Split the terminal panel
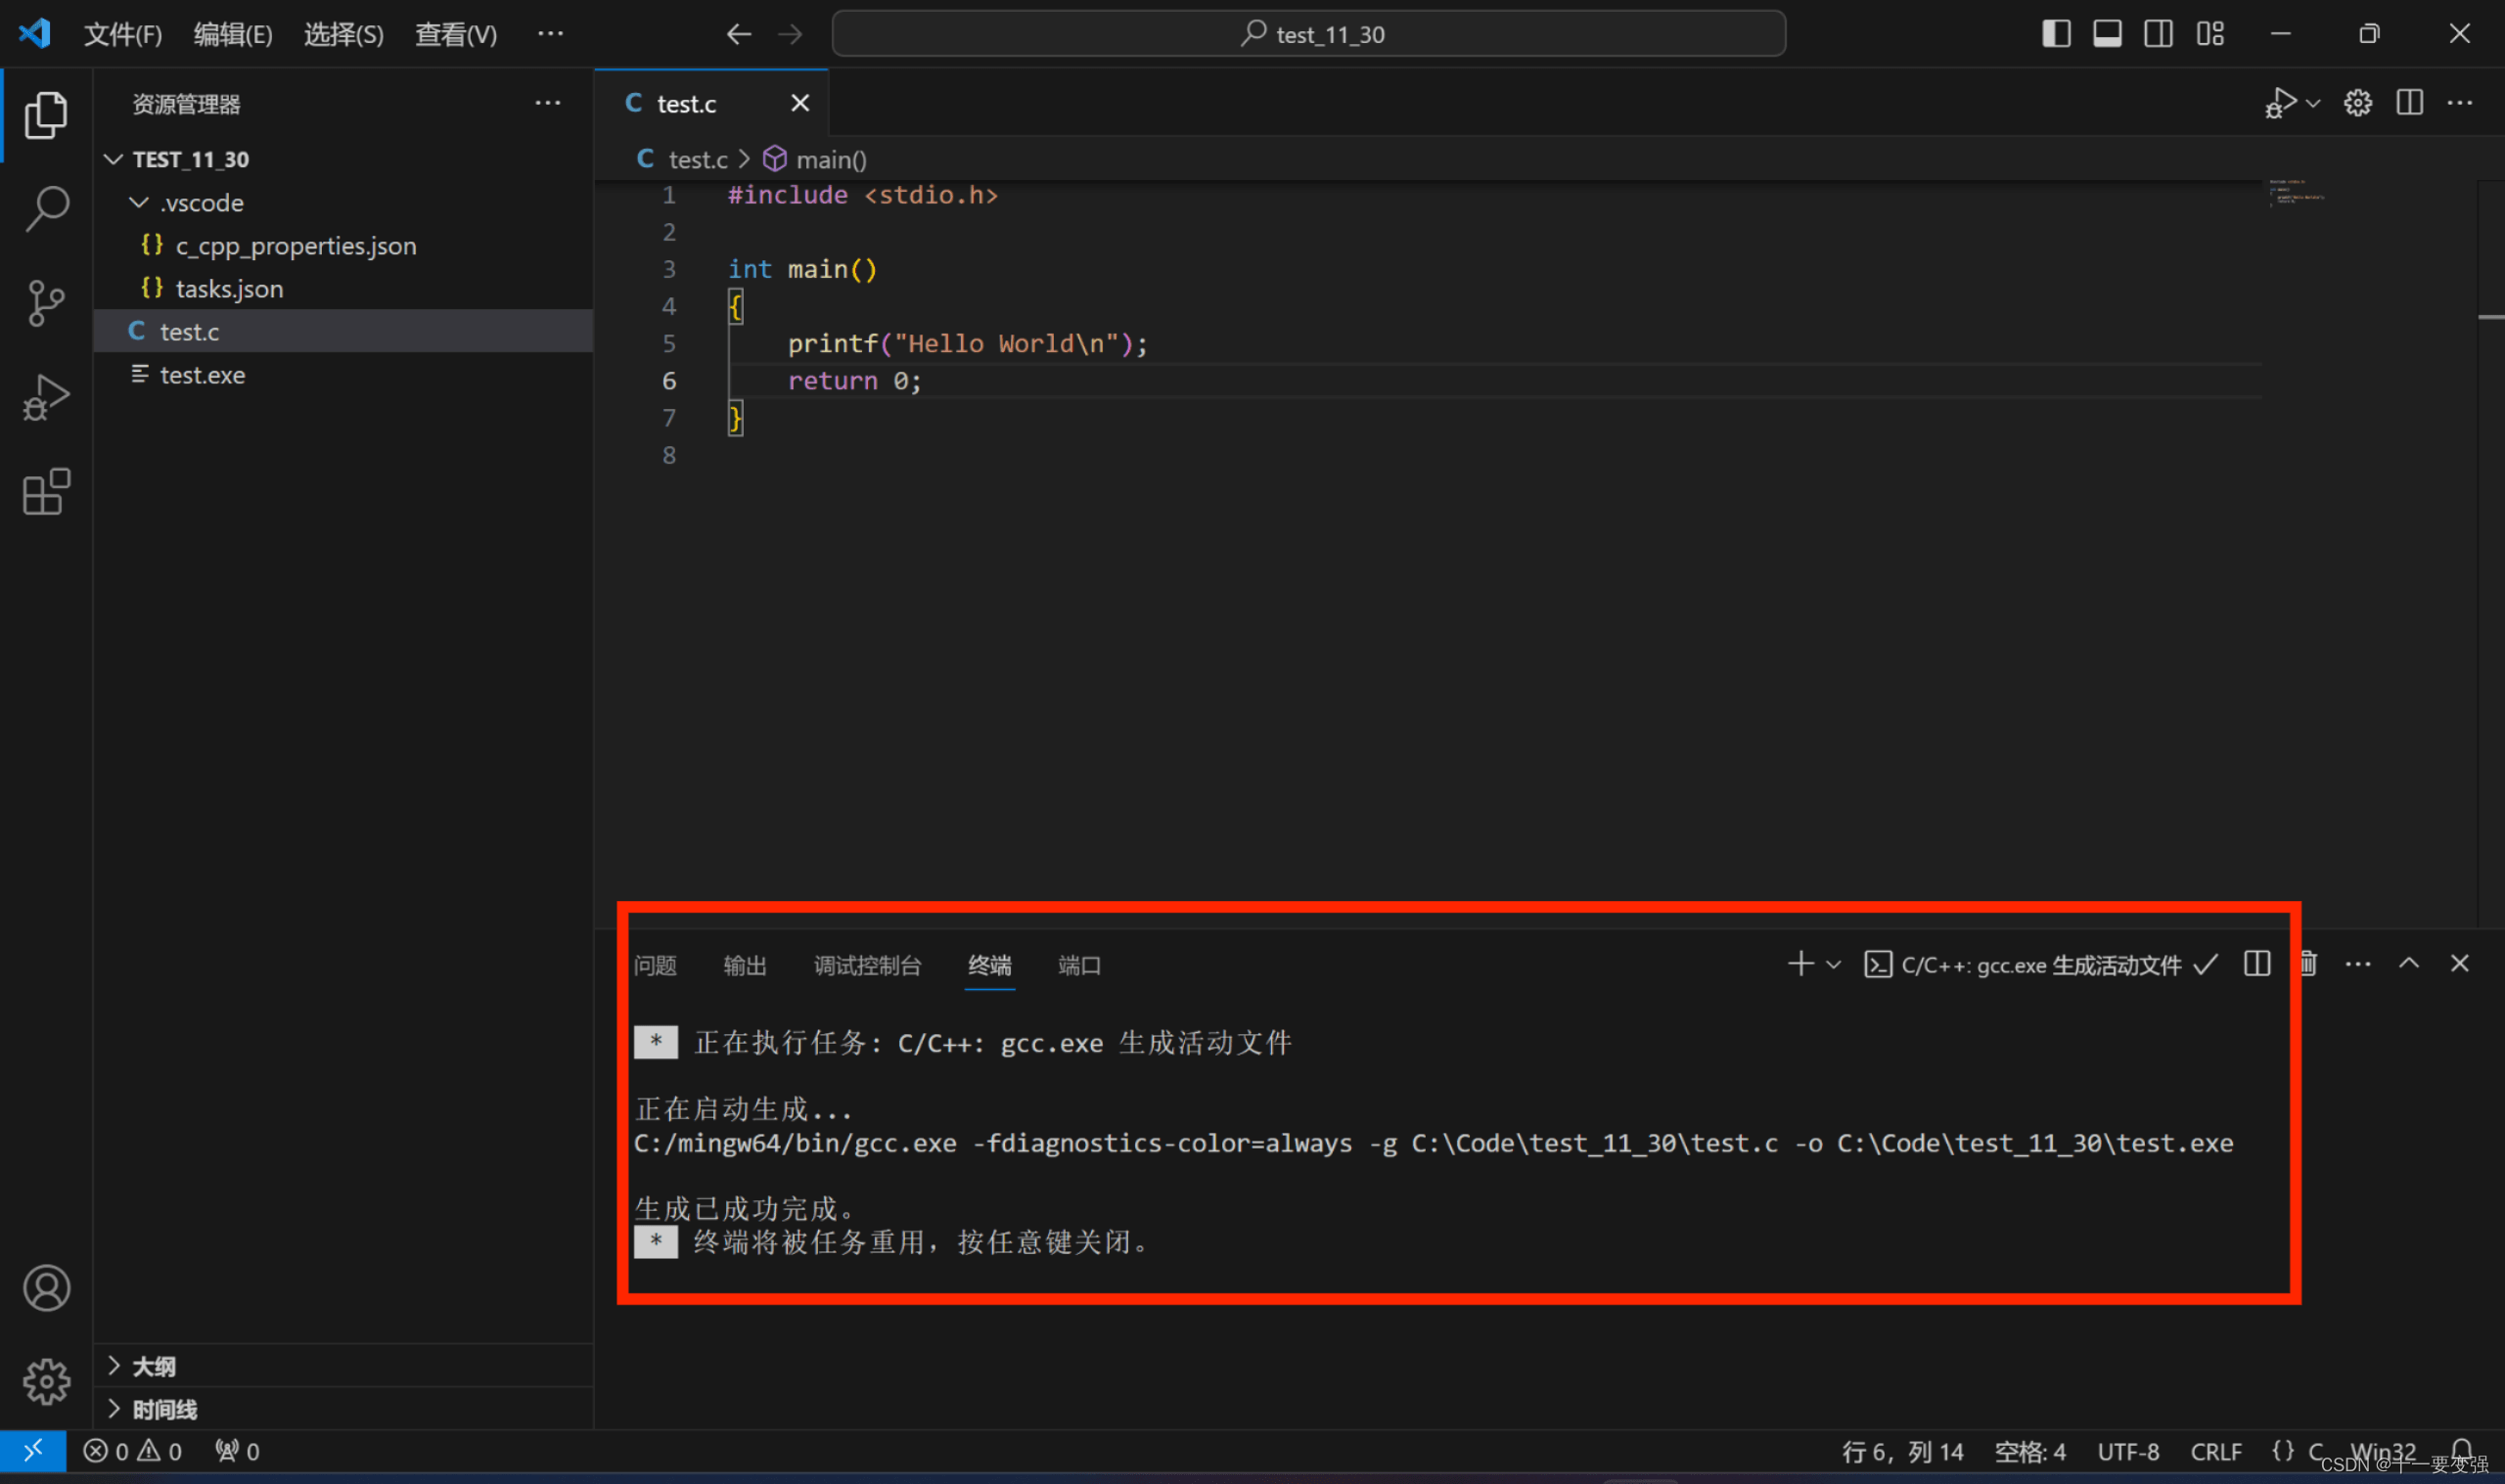Viewport: 2505px width, 1484px height. 2256,963
